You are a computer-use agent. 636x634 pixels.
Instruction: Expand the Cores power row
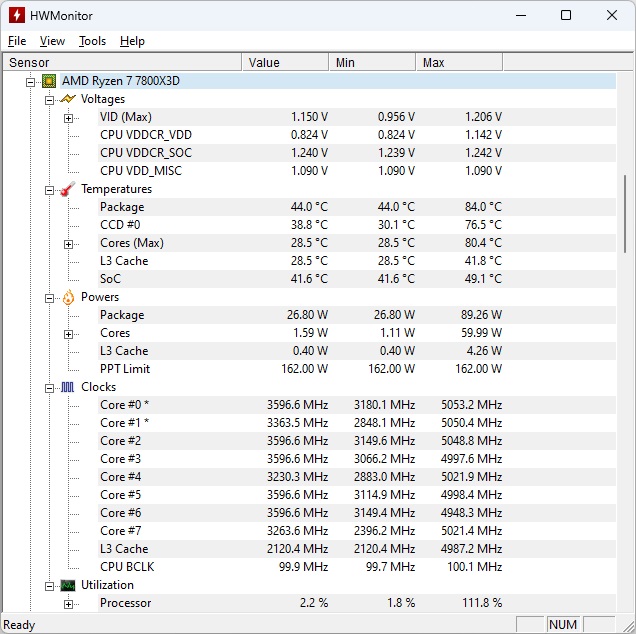click(68, 334)
